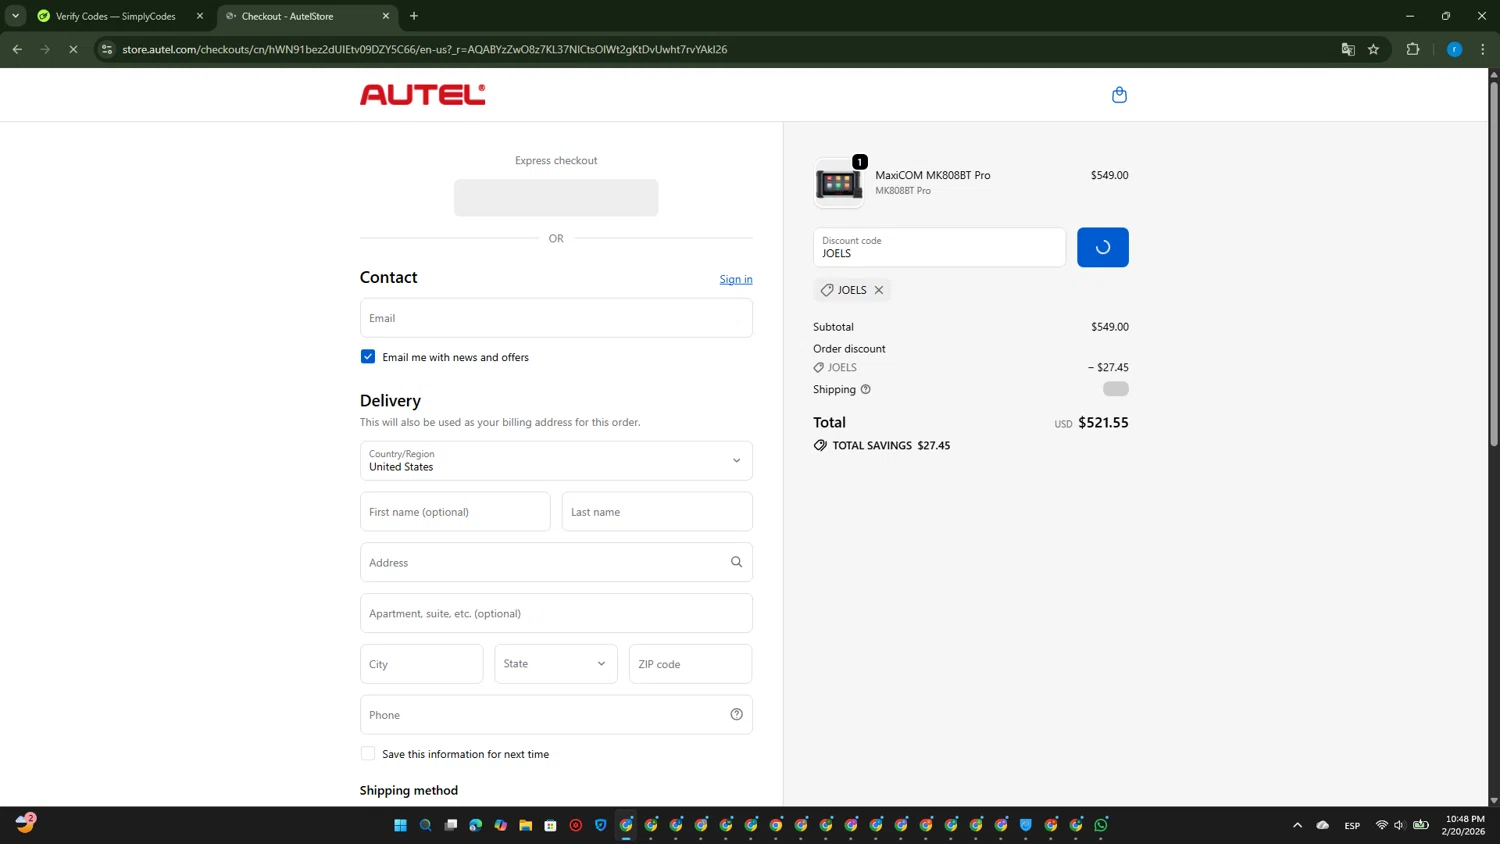Open OneDrive cloud tray icon
The image size is (1500, 844).
click(x=1322, y=825)
